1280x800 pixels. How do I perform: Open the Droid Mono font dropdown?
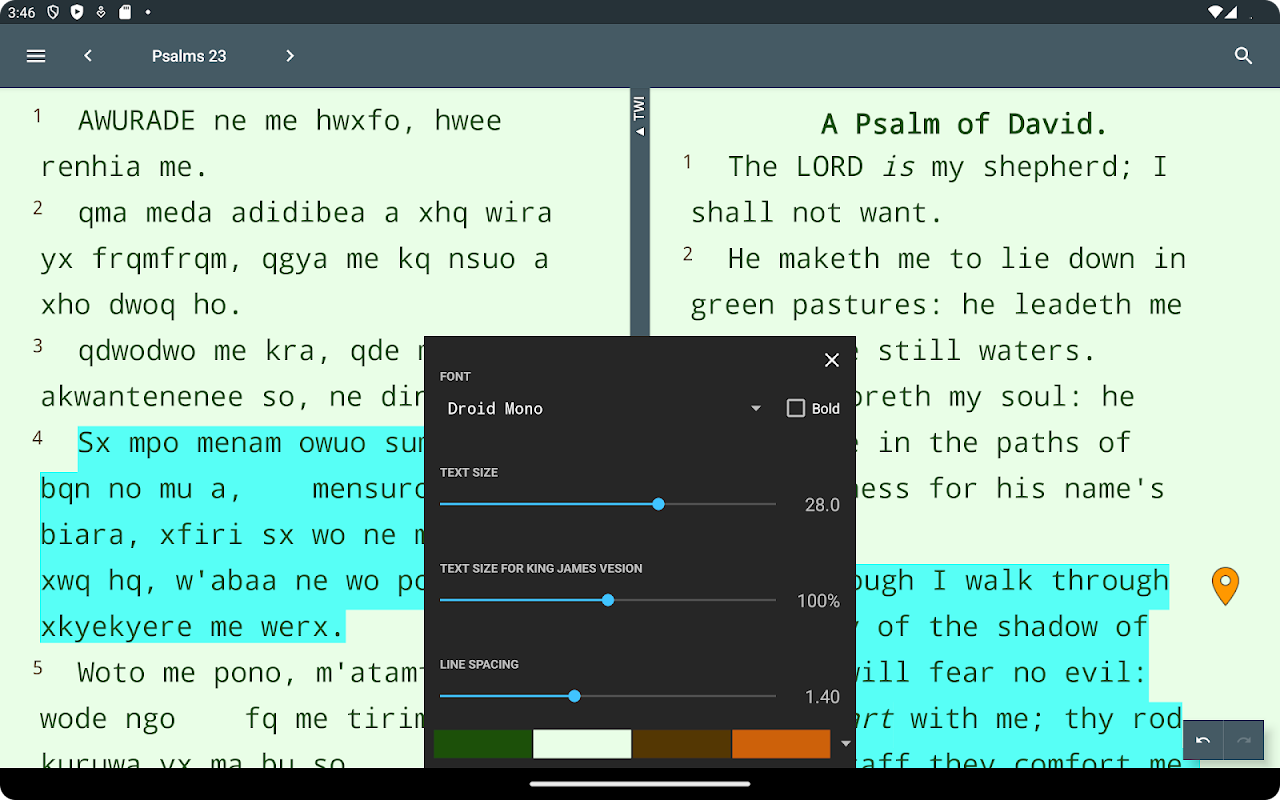(604, 408)
